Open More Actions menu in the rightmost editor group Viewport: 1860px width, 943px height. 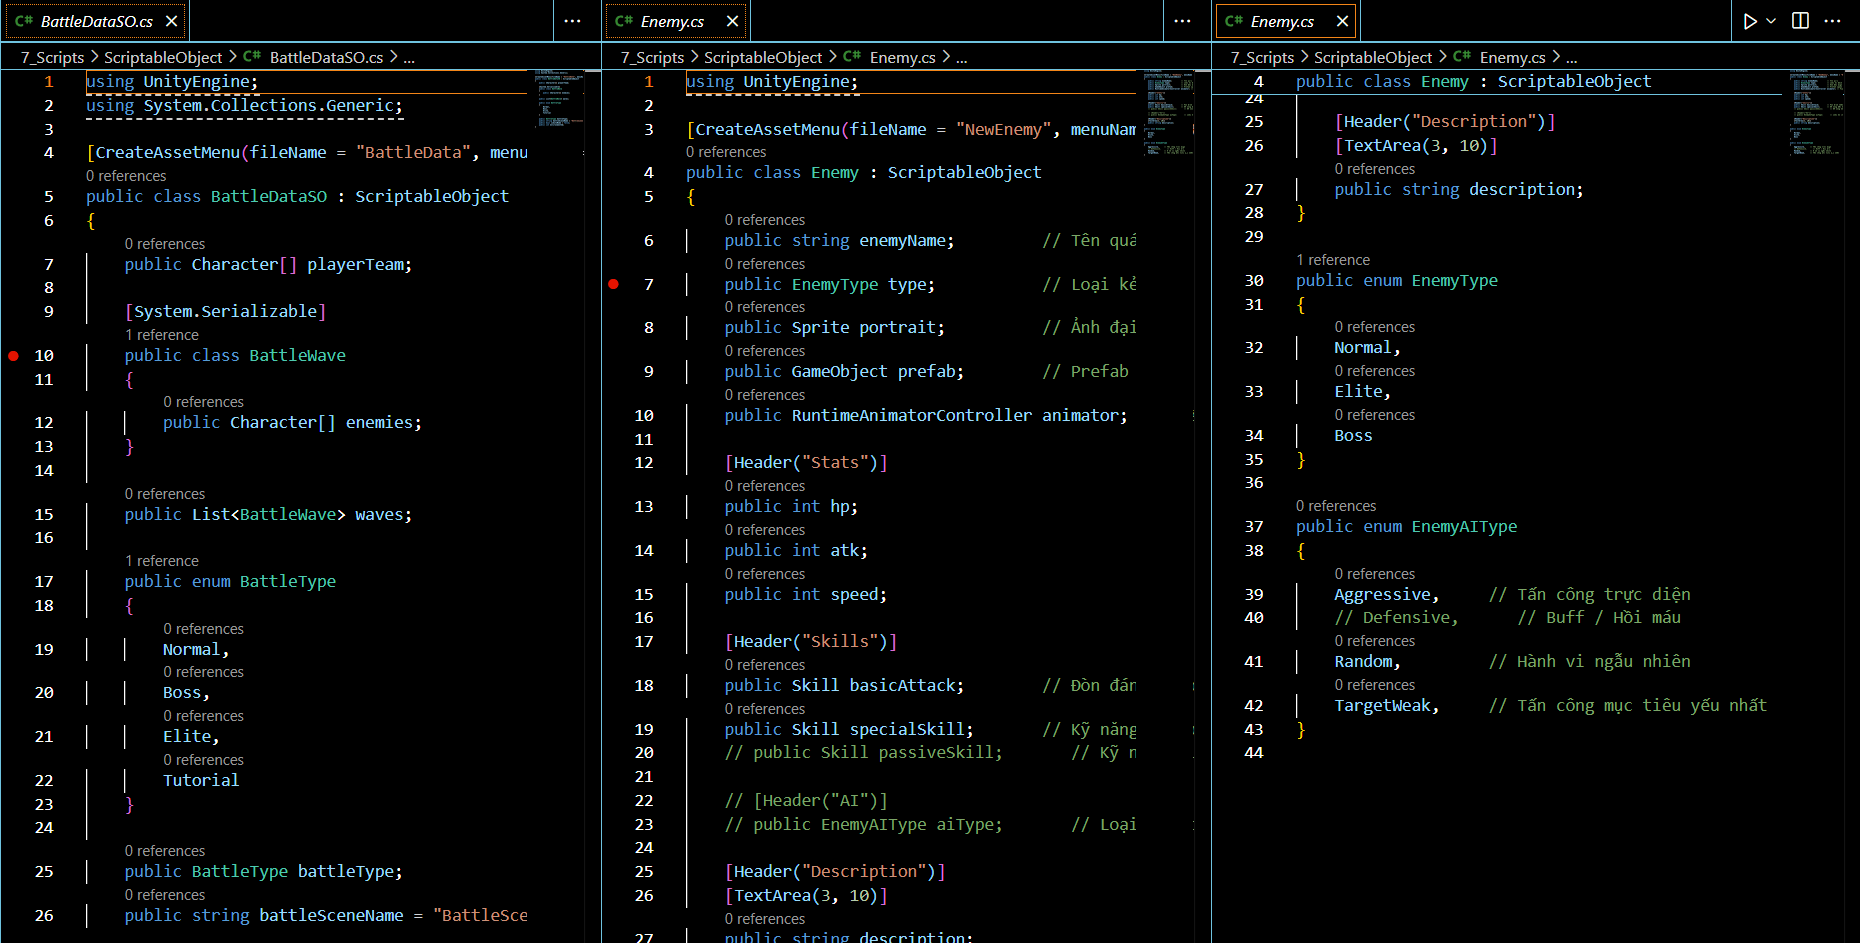[x=1832, y=21]
